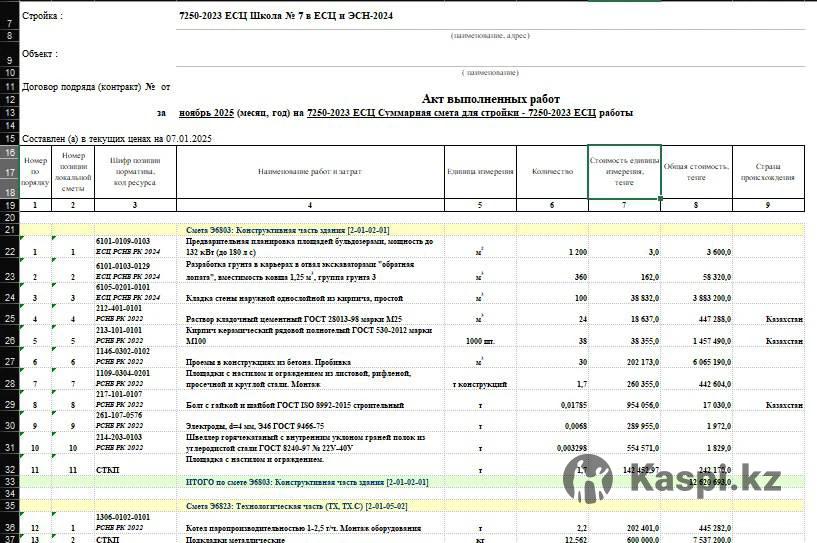Select row header 22

pyautogui.click(x=9, y=252)
